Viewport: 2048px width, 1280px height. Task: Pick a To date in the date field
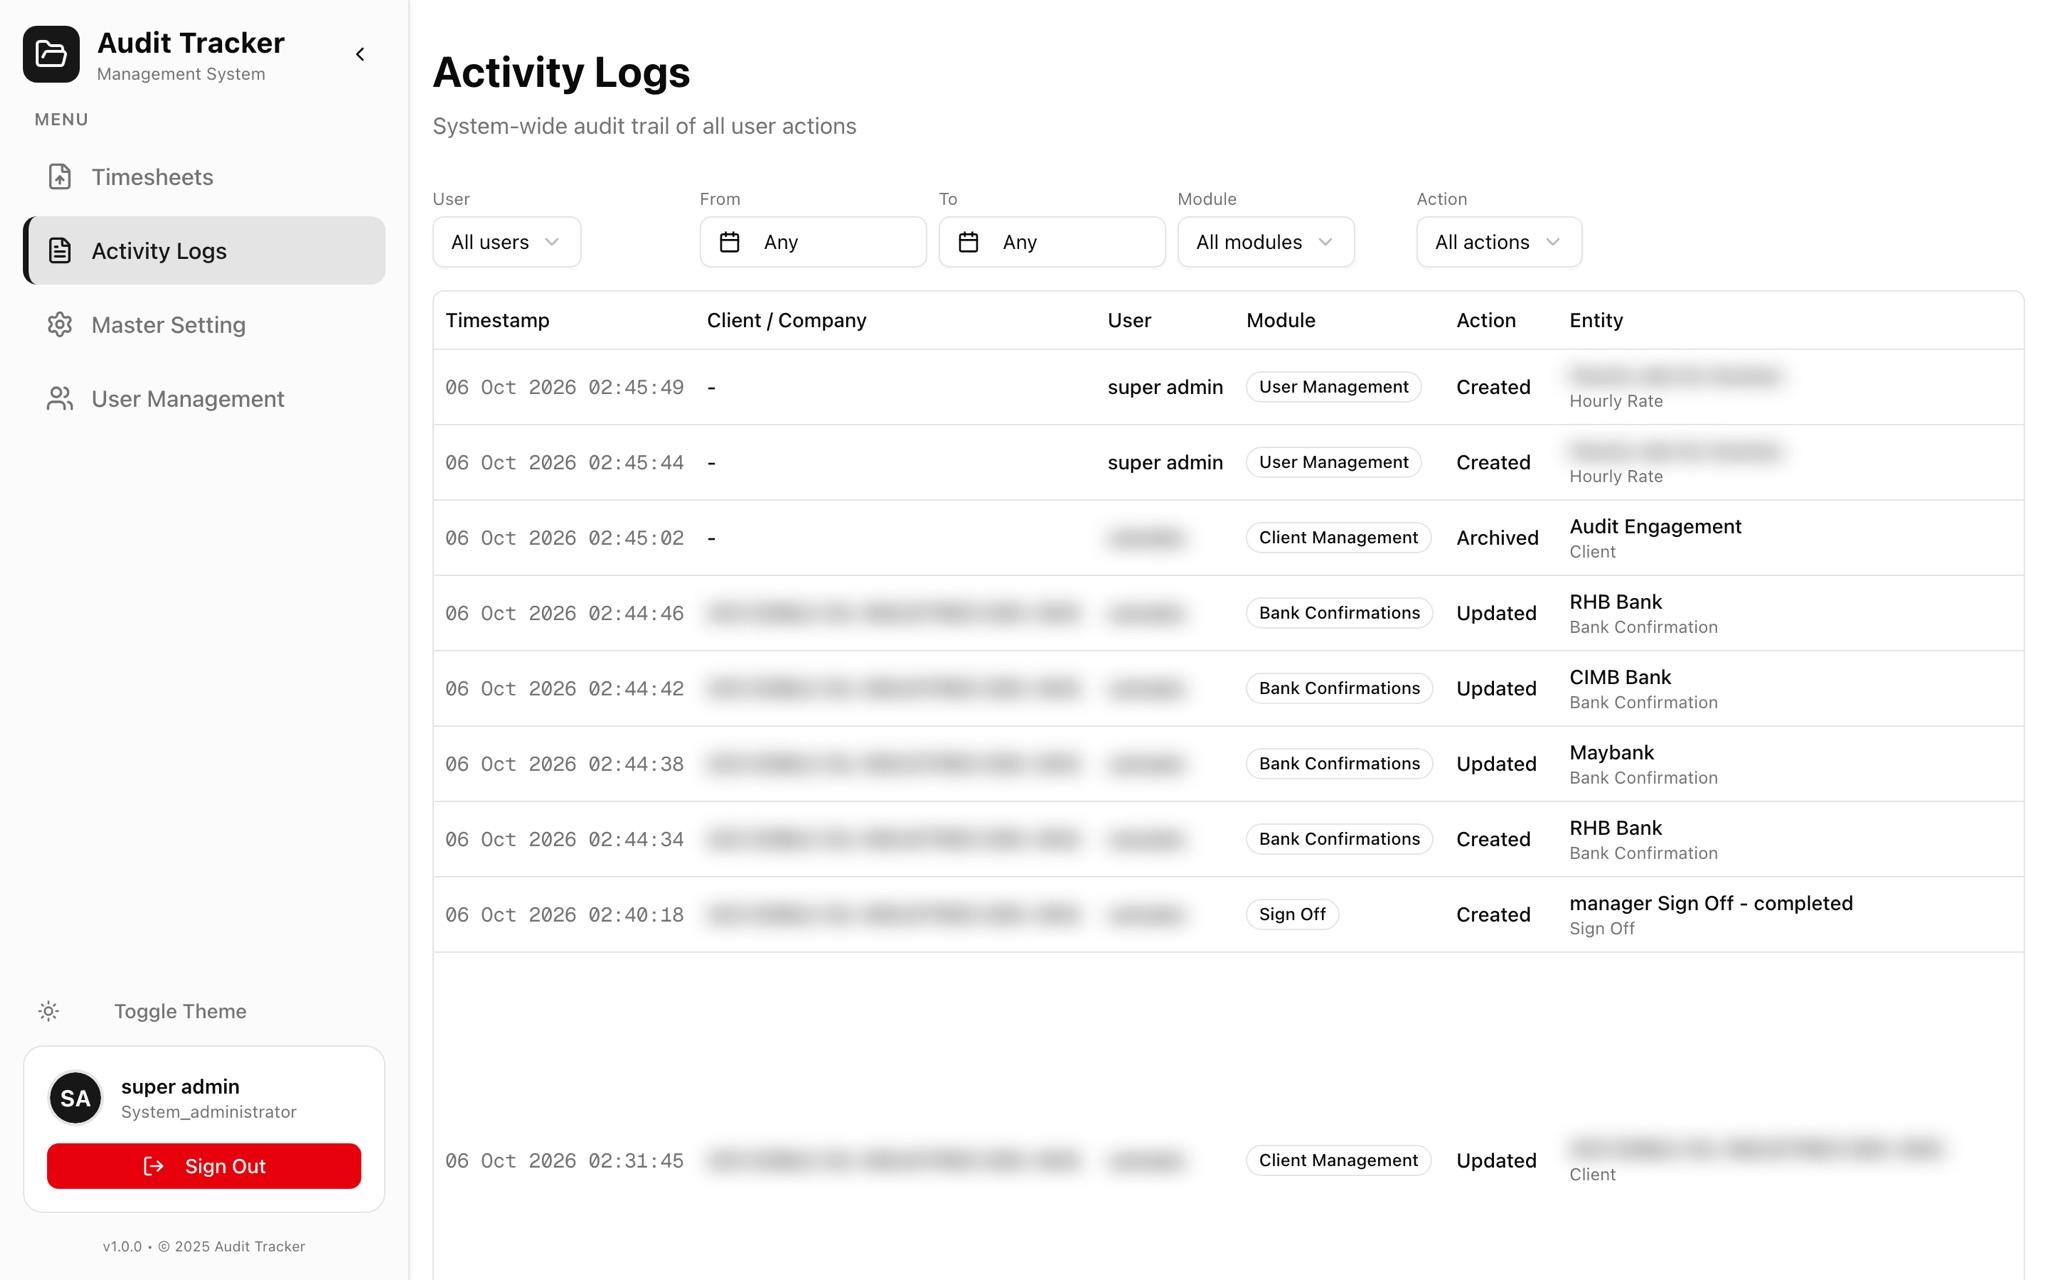(x=1052, y=242)
